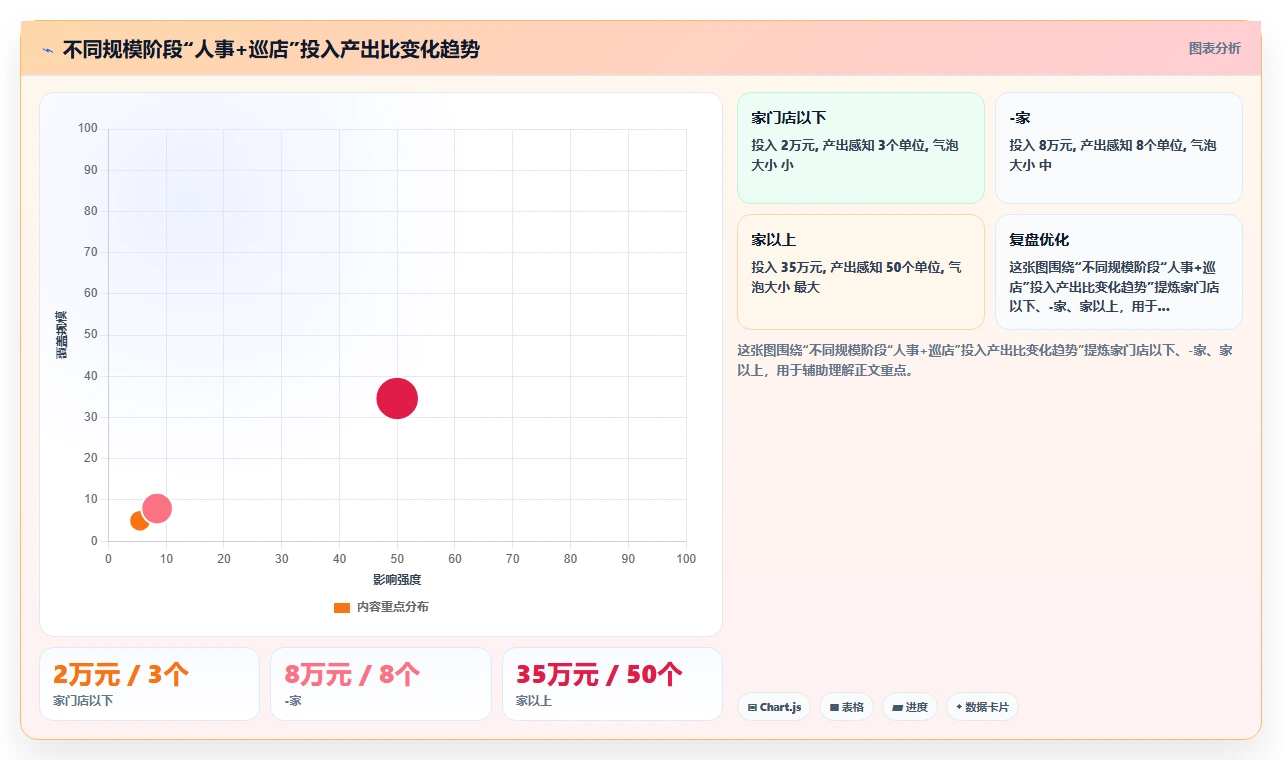Click the summary paragraph below the info cards
The height and width of the screenshot is (760, 1282).
[x=985, y=360]
